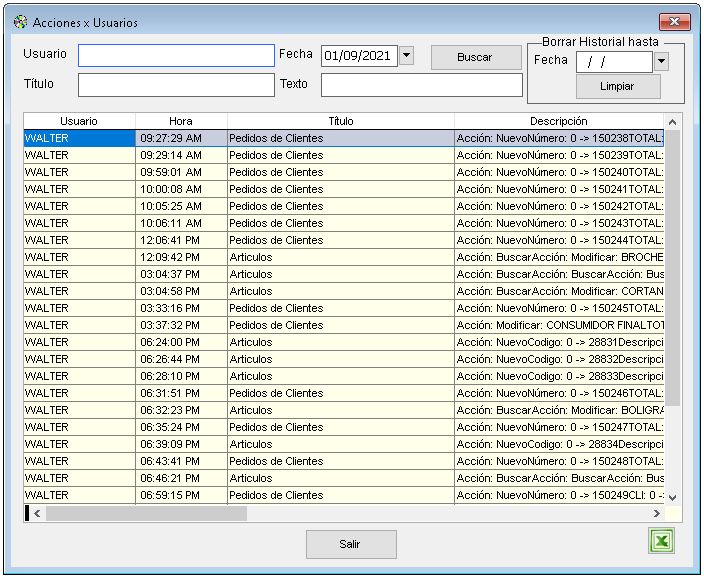704x578 pixels.
Task: Click the Salir button
Action: 350,544
